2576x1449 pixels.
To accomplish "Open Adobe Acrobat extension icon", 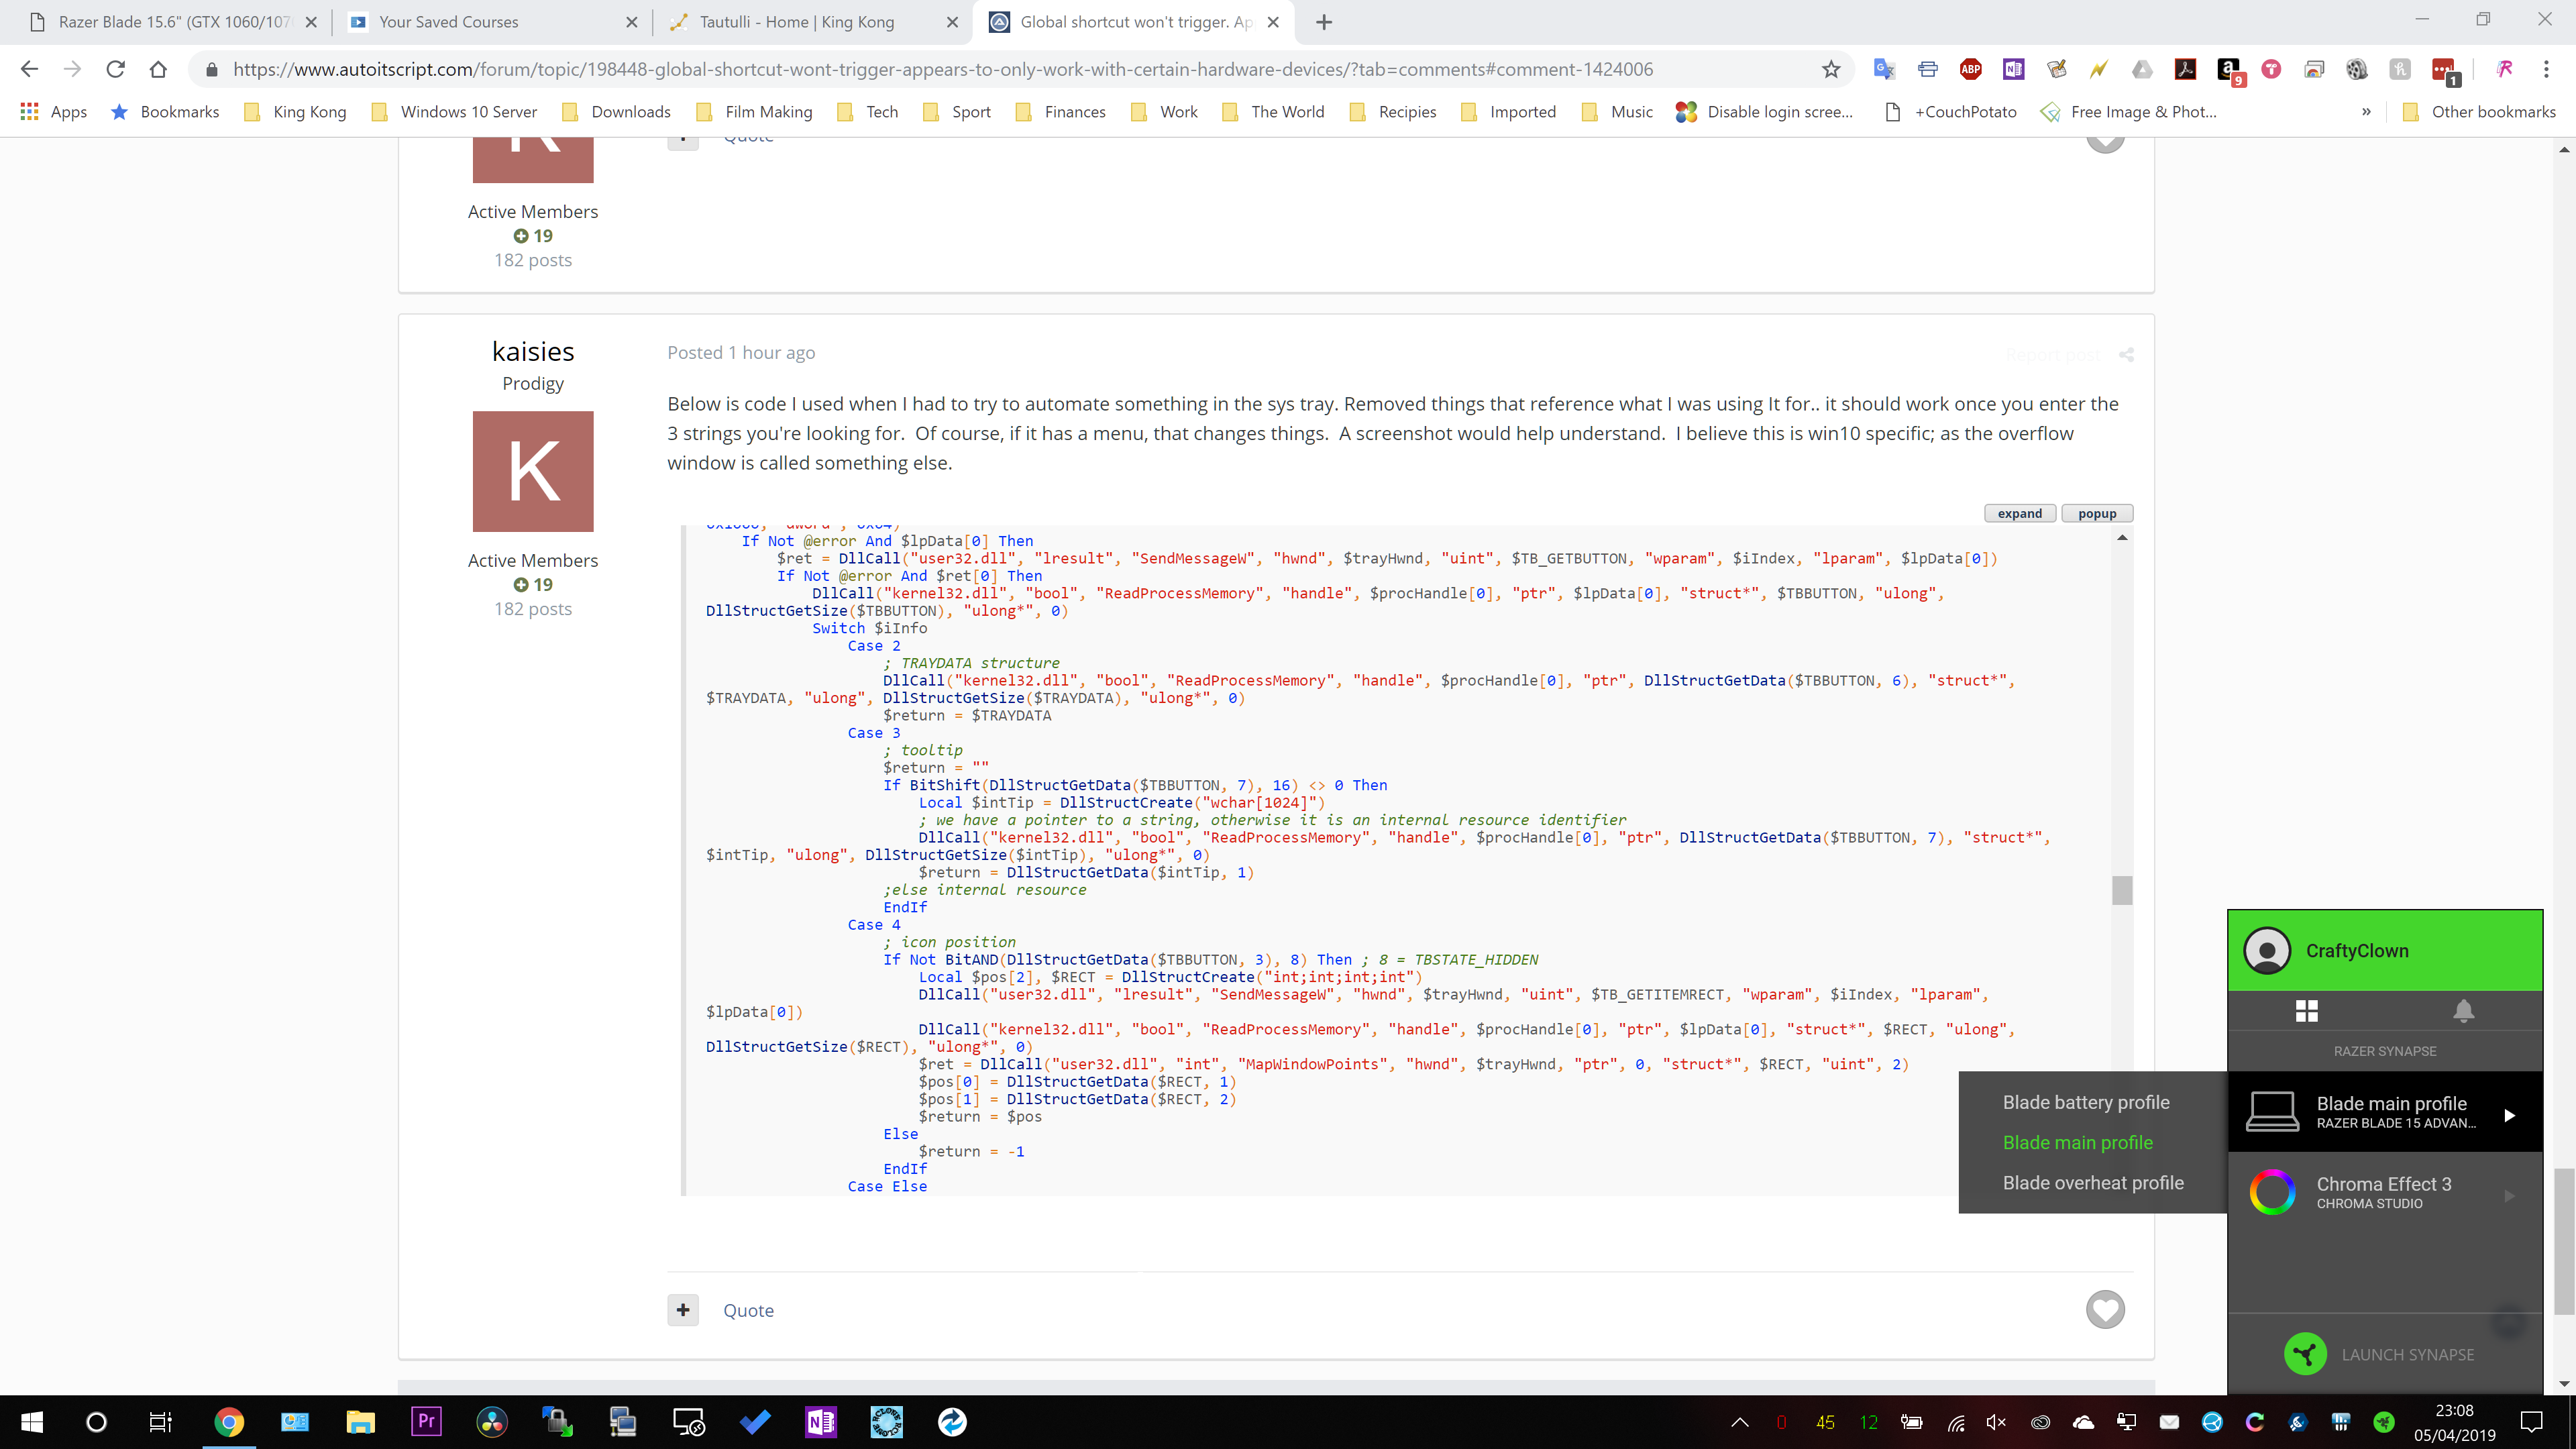I will click(x=2185, y=69).
